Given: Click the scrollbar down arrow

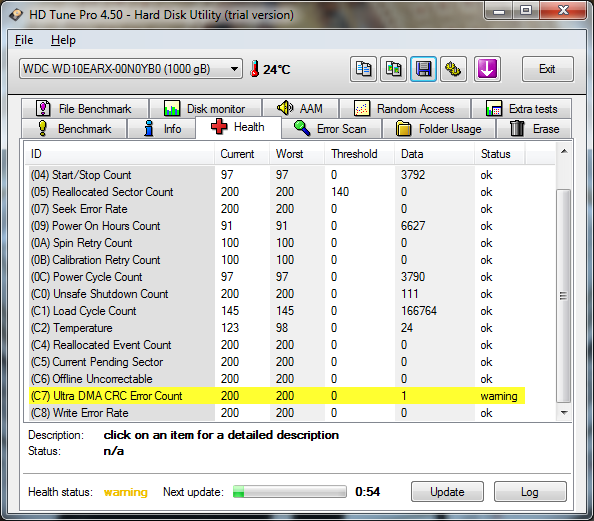Looking at the screenshot, I should tap(564, 413).
